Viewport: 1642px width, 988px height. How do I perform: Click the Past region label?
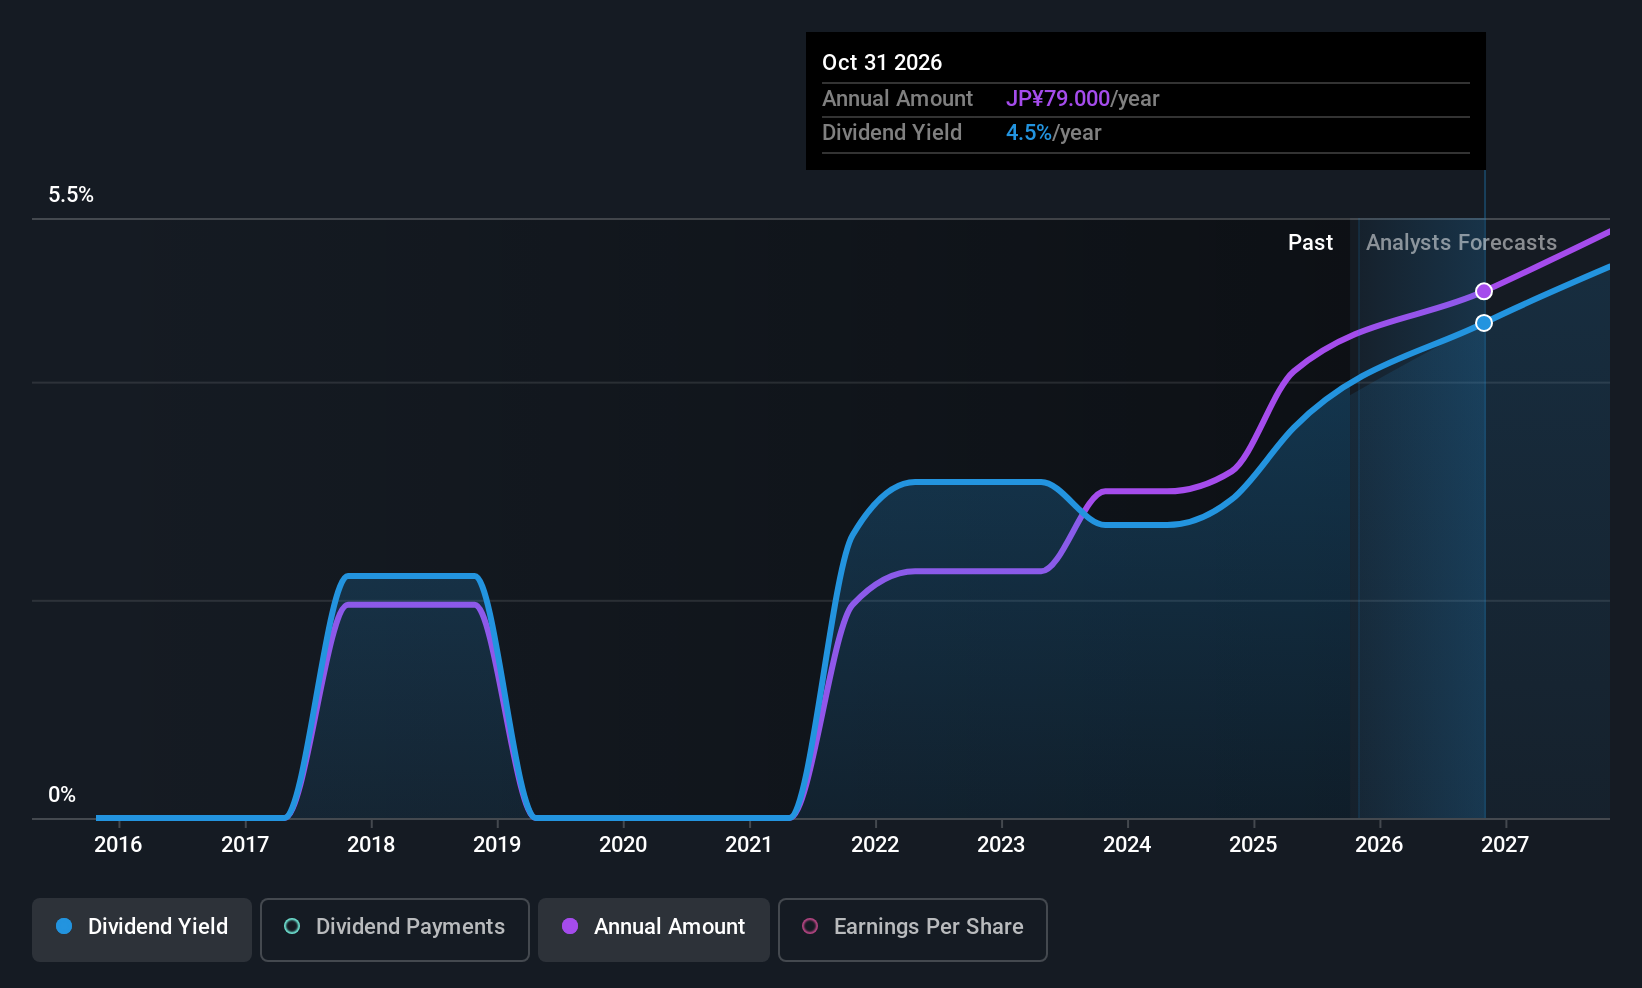click(x=1310, y=243)
